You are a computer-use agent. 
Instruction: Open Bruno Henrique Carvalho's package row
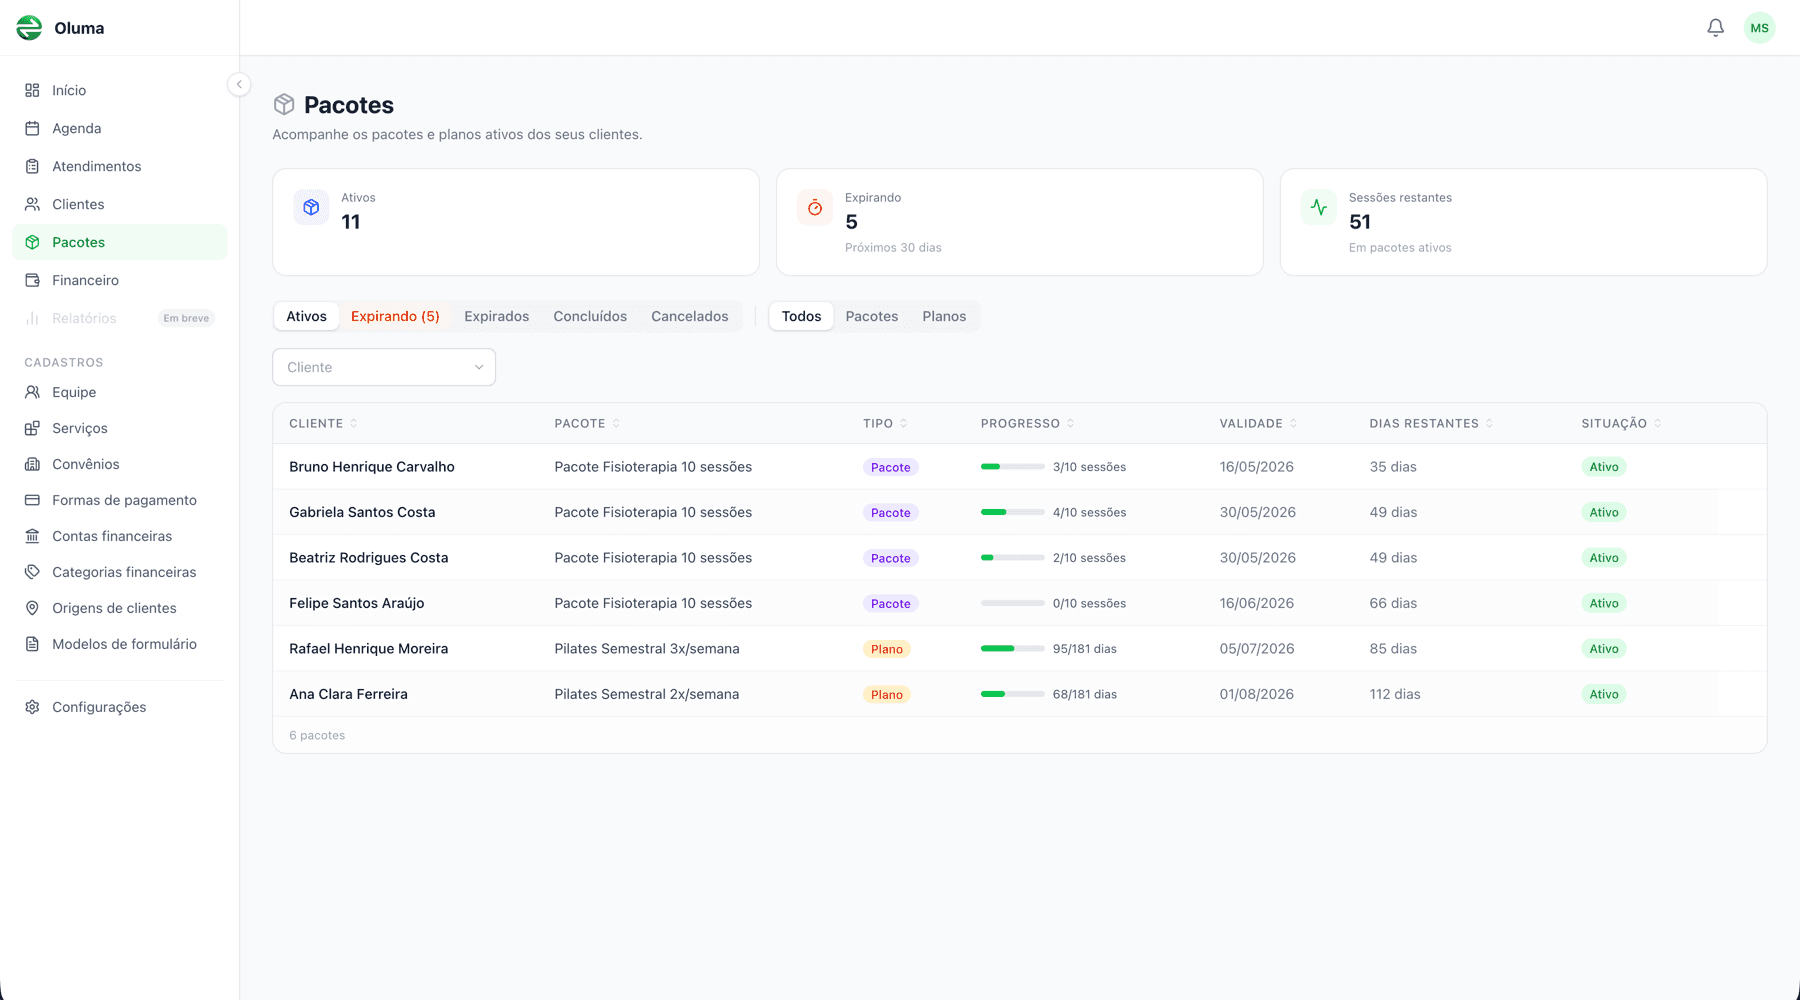(x=372, y=467)
